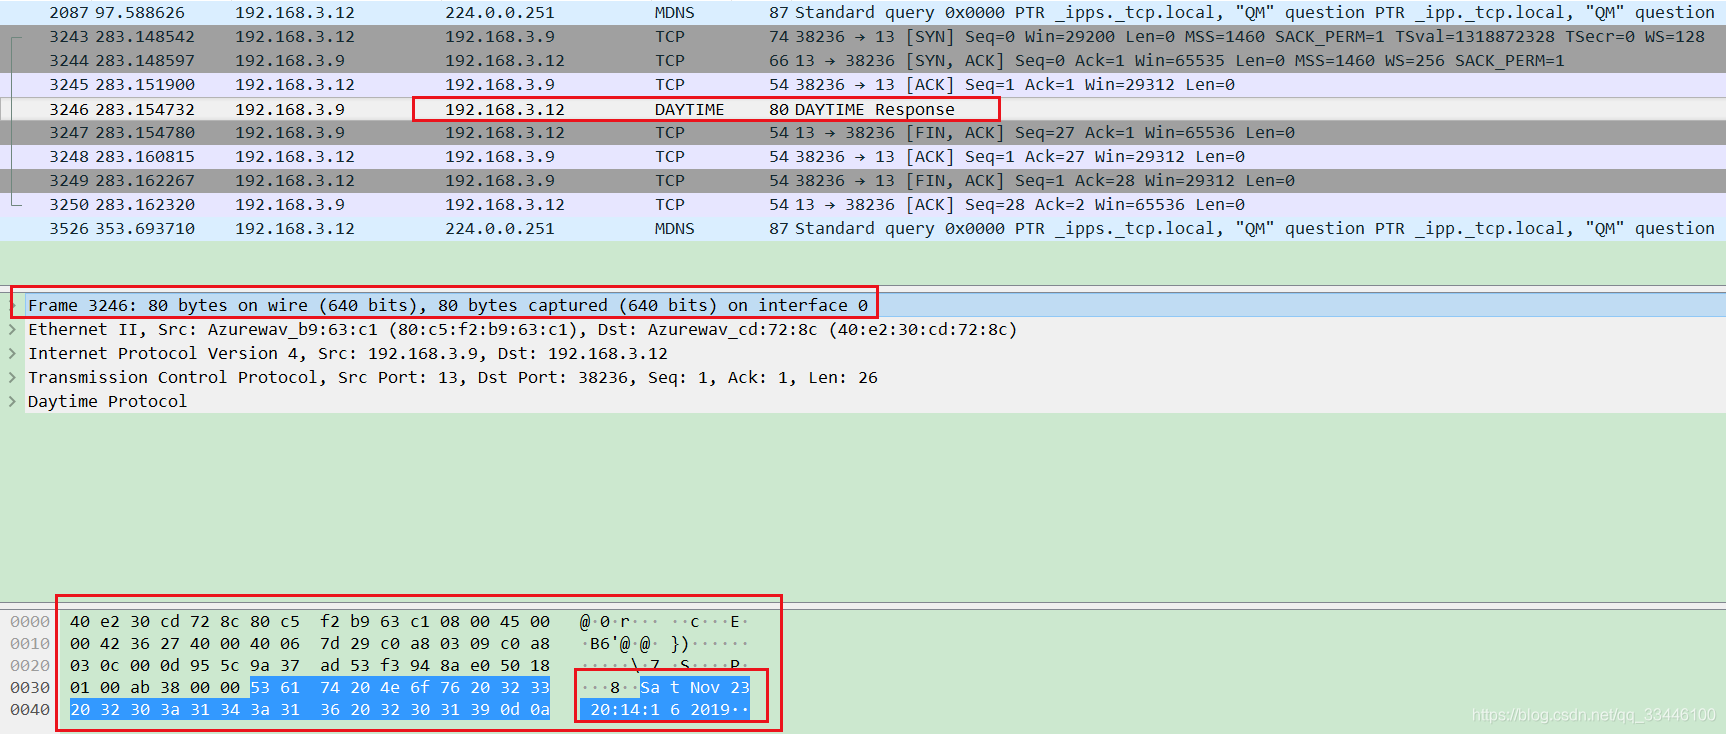Click Internet Protocol Version 4 row text
Screen dimensions: 1726x734
coord(348,353)
